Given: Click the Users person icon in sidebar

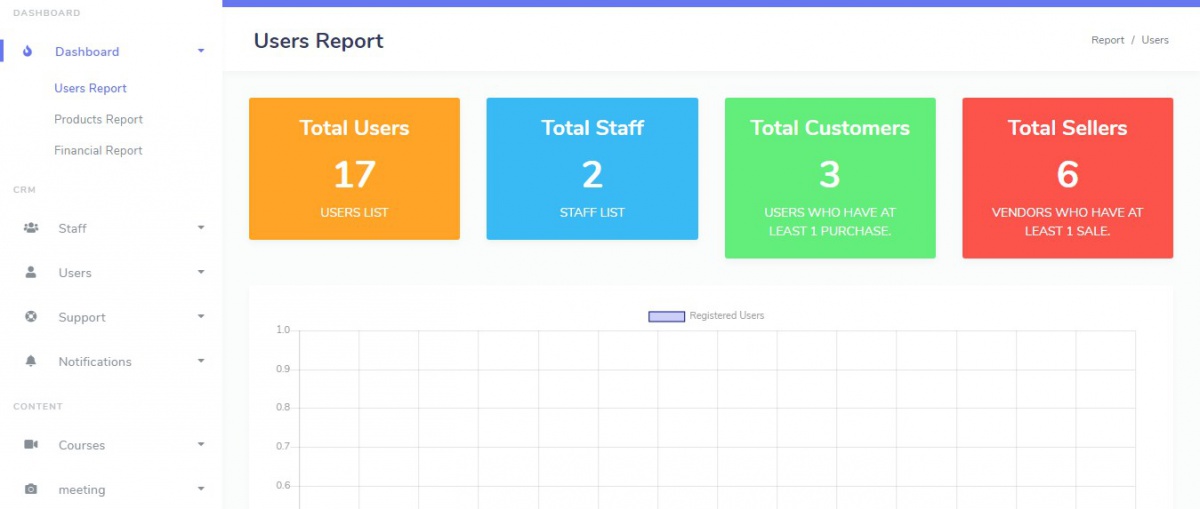Looking at the screenshot, I should tap(31, 272).
